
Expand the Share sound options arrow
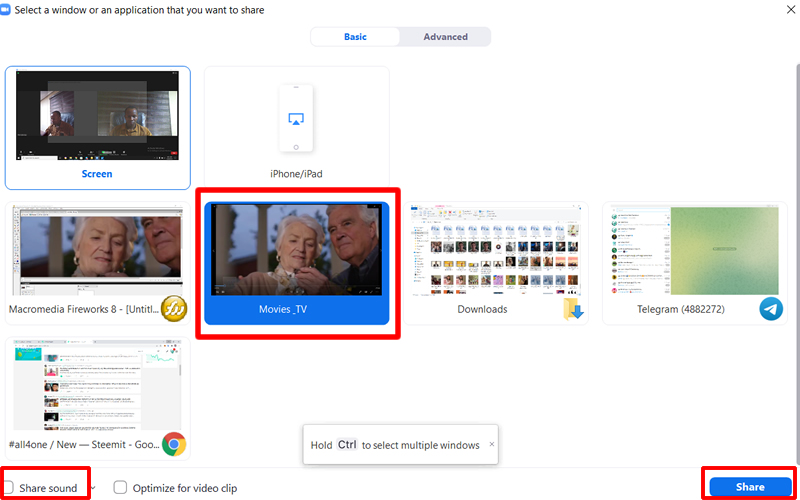pos(93,488)
